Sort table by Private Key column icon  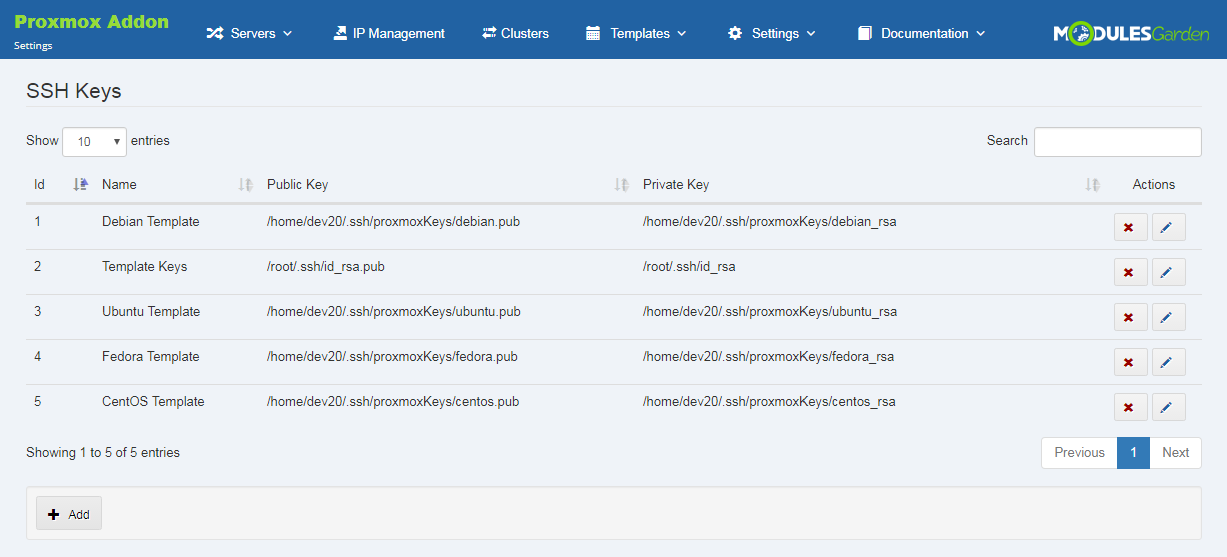coord(1092,184)
